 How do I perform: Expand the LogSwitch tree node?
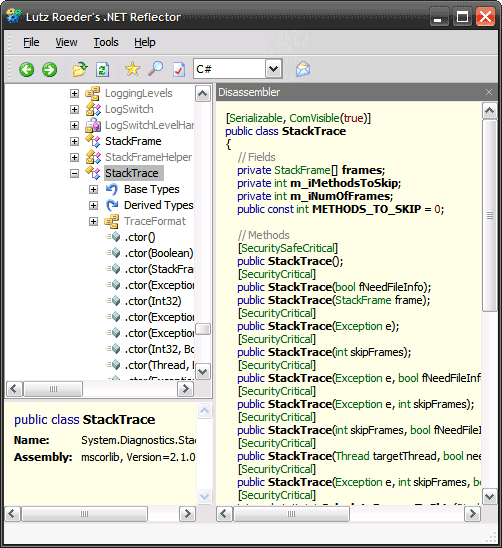point(74,109)
